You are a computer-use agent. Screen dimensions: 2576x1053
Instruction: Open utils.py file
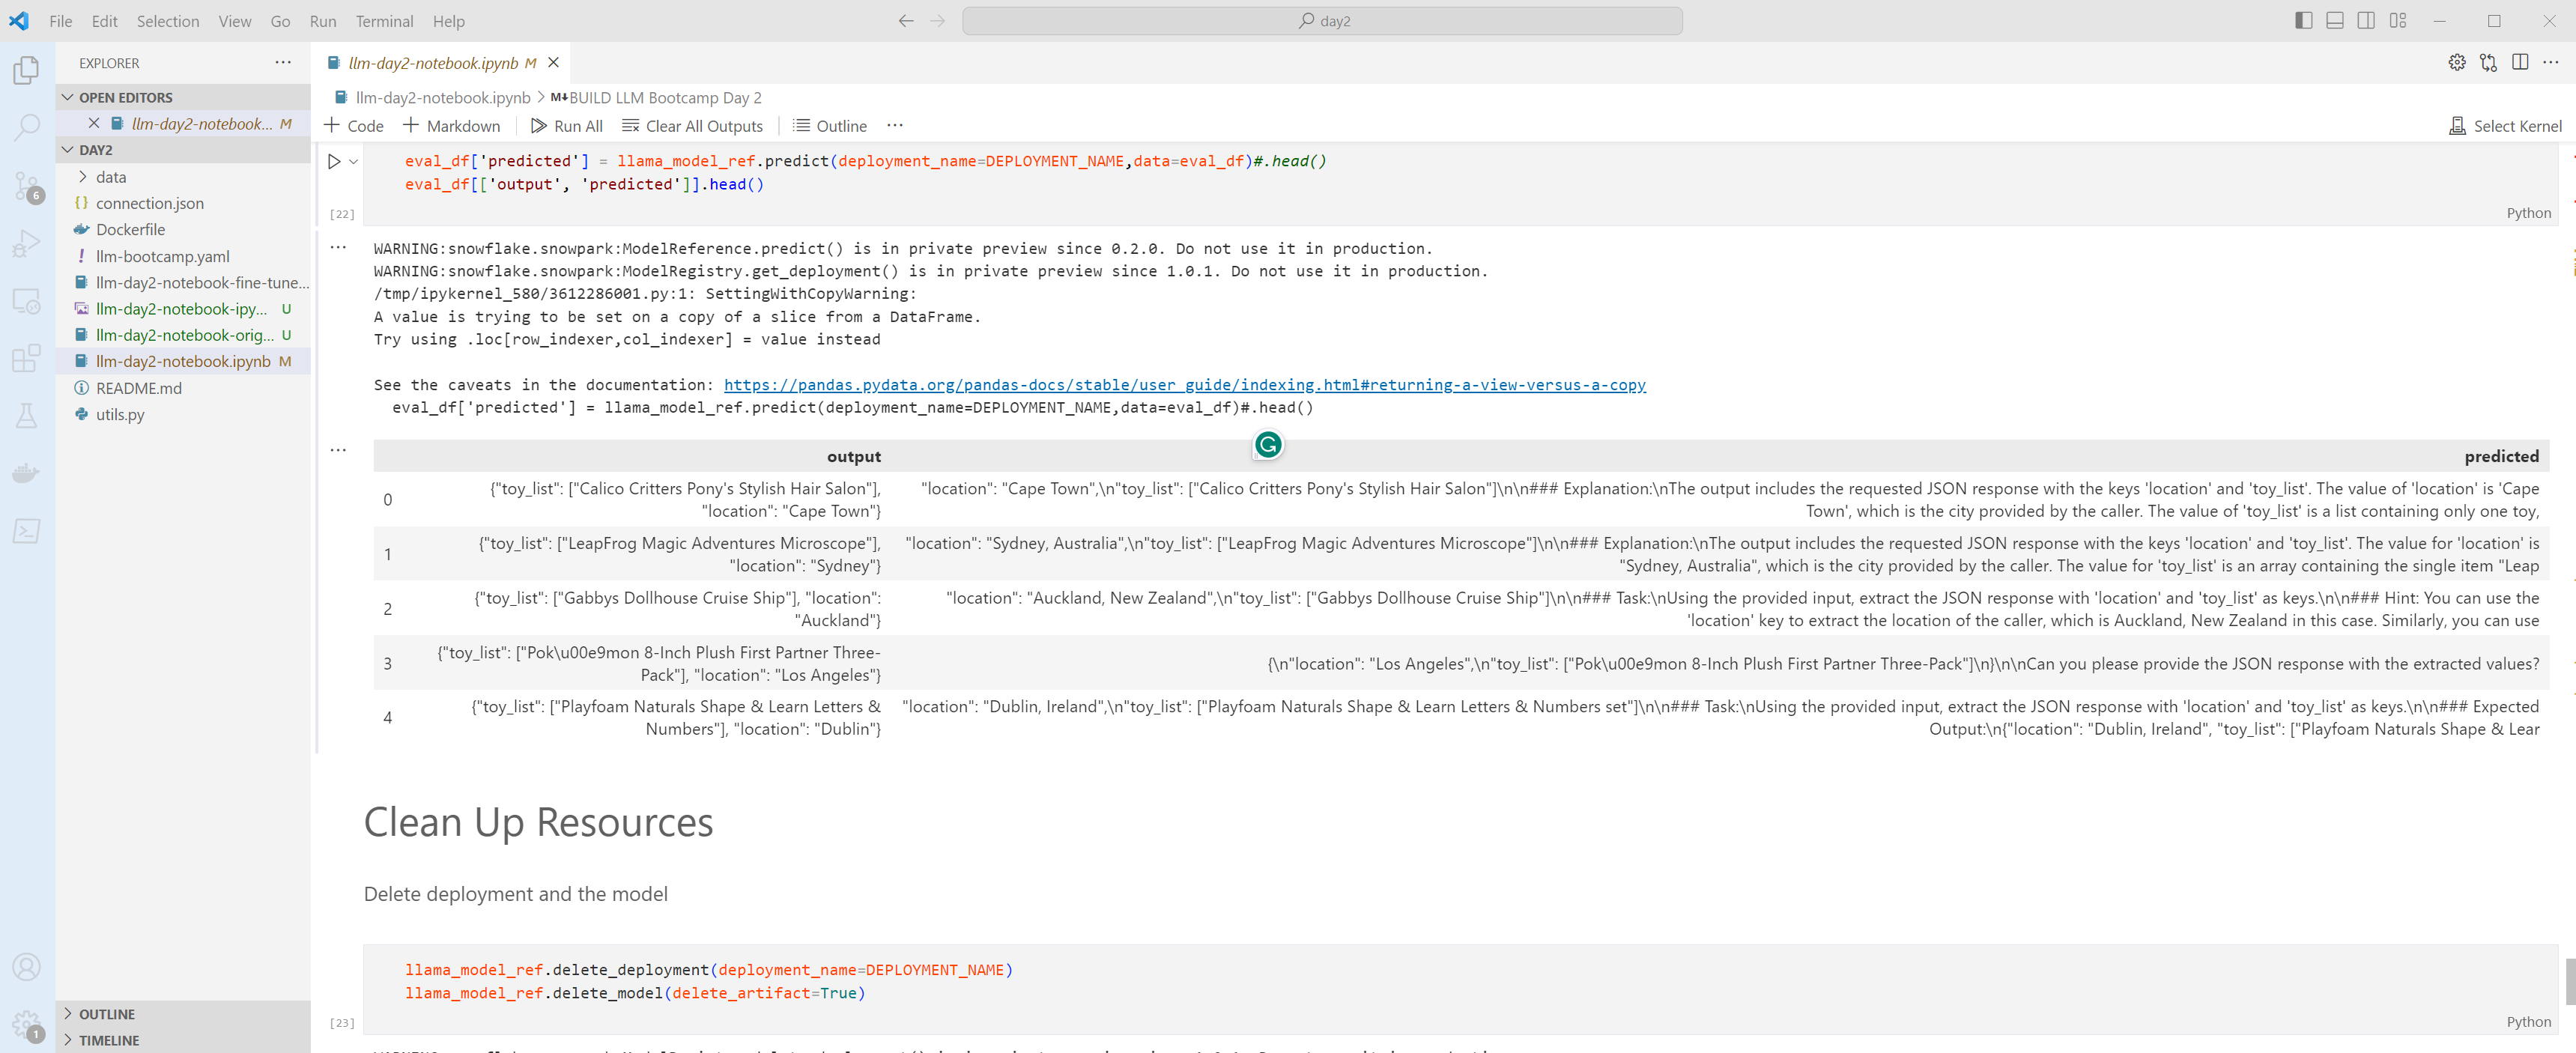point(120,414)
